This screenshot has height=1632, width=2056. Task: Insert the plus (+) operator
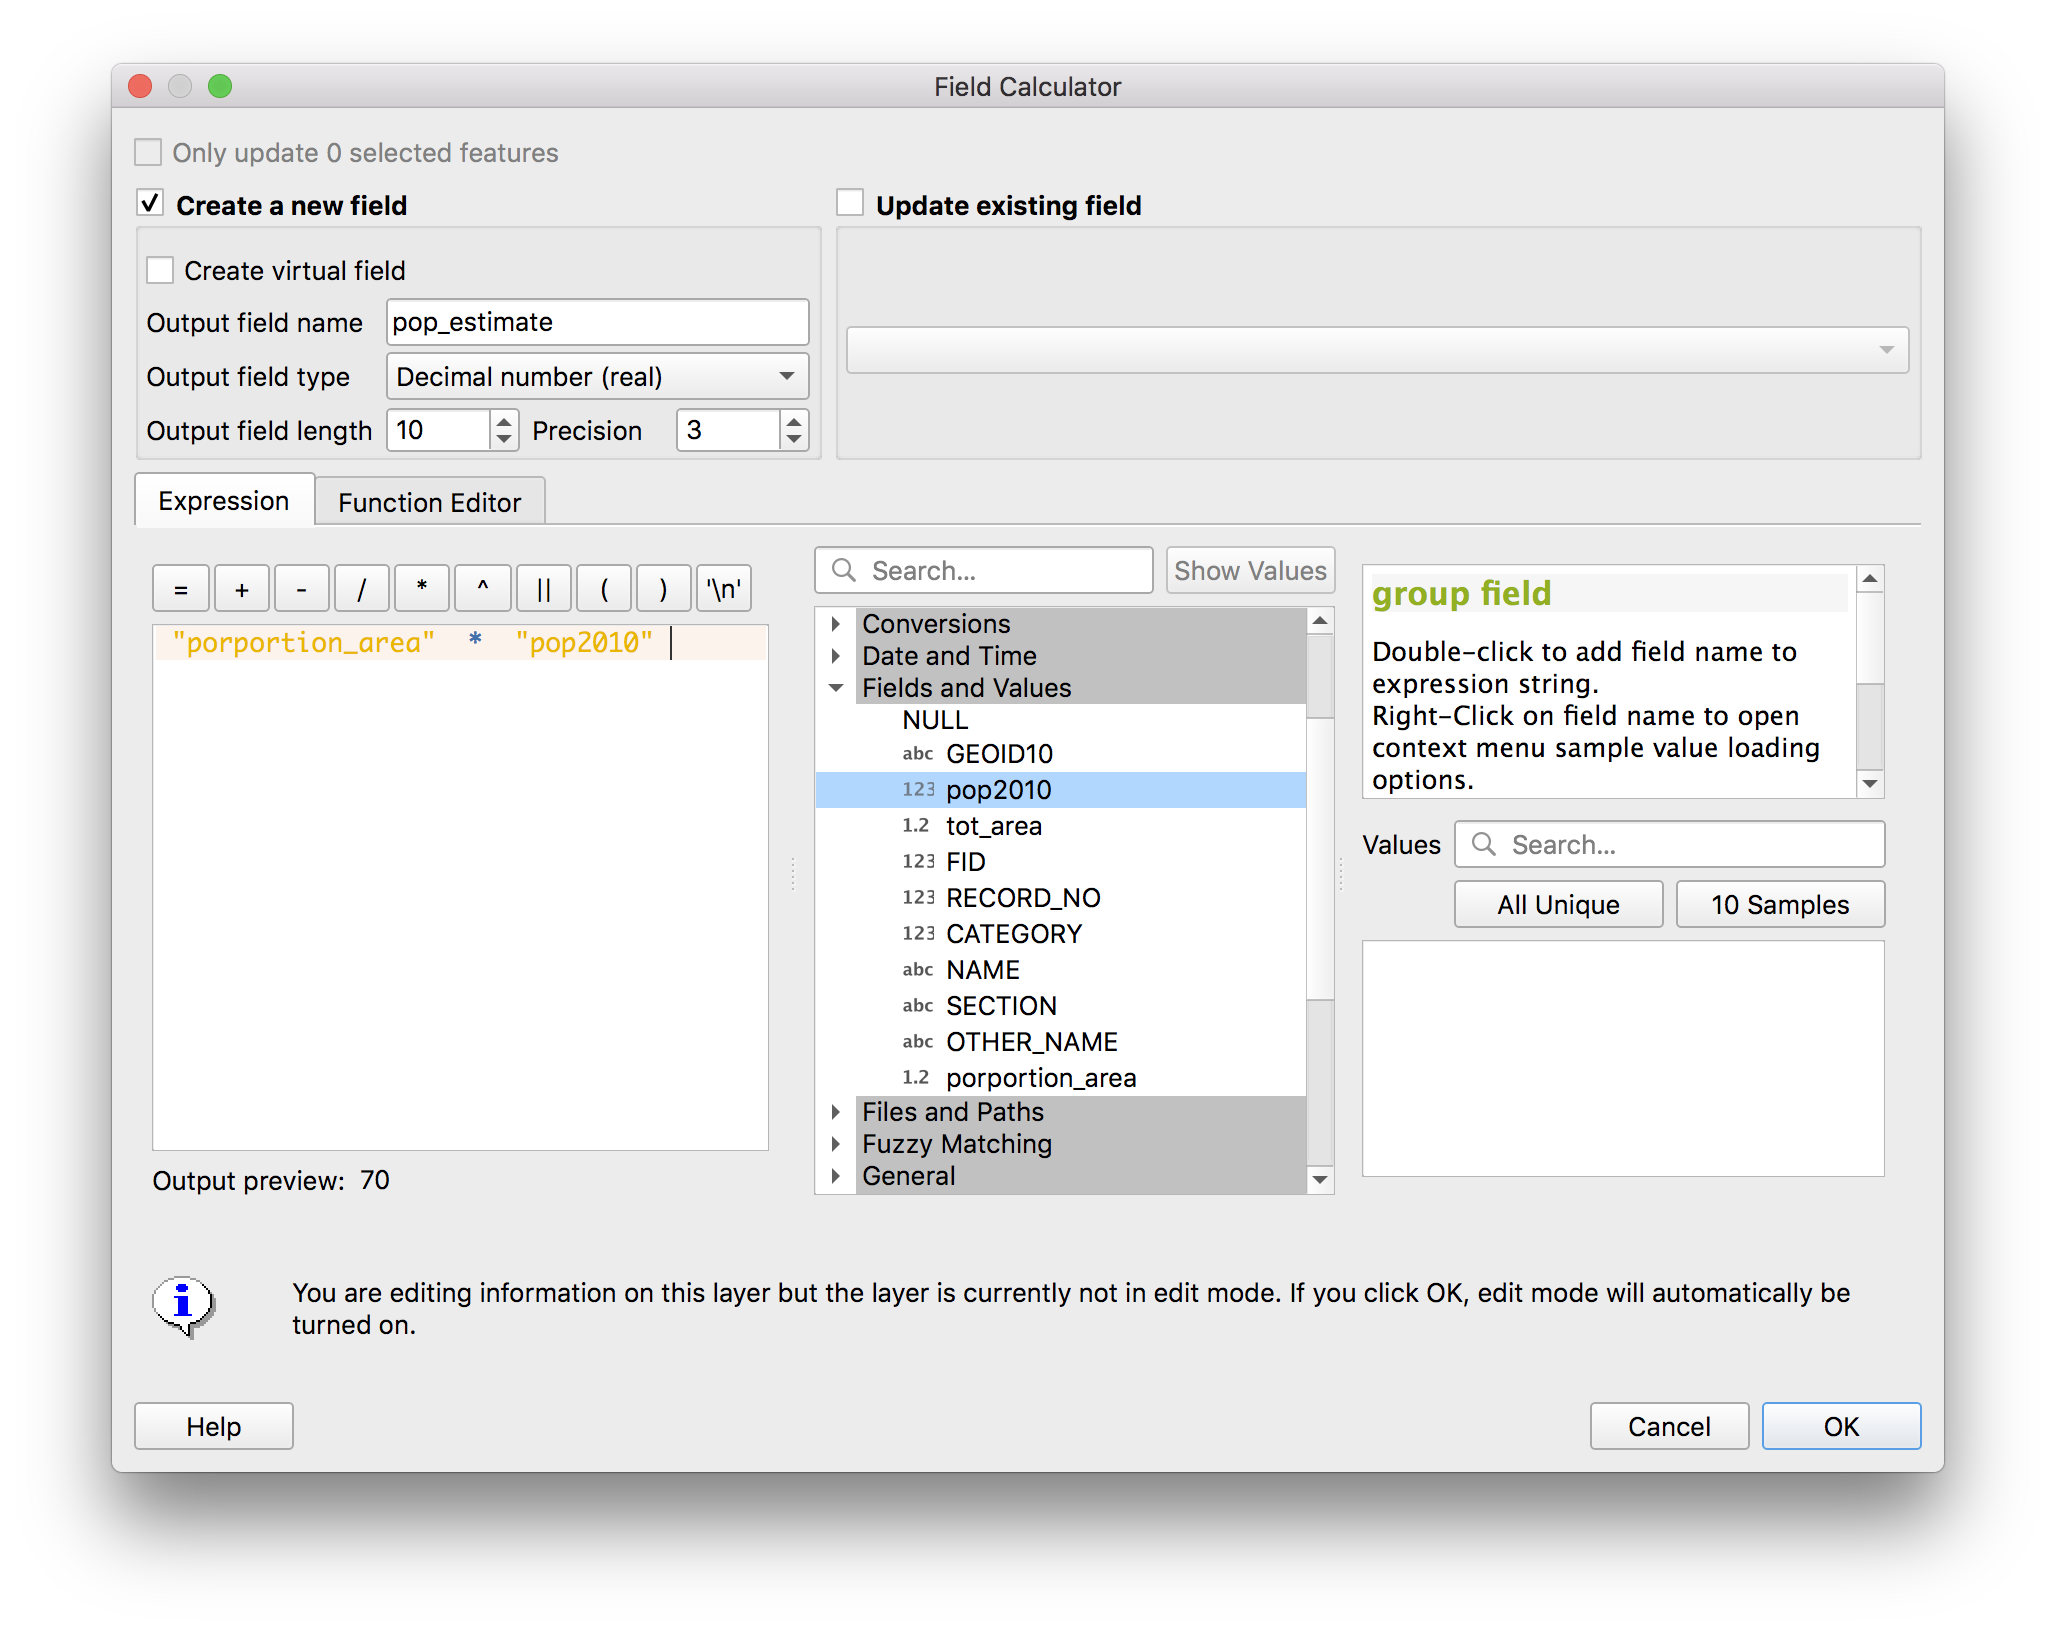[241, 589]
